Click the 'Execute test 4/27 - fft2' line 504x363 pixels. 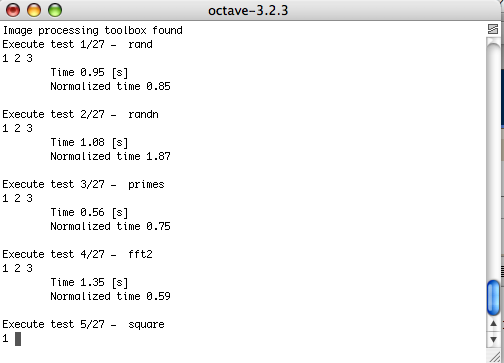(x=78, y=254)
